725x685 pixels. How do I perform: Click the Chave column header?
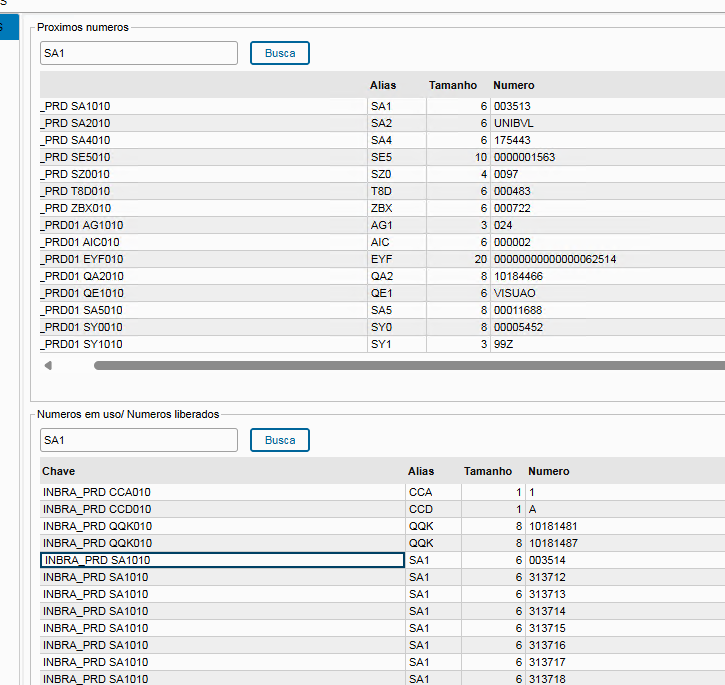58,471
